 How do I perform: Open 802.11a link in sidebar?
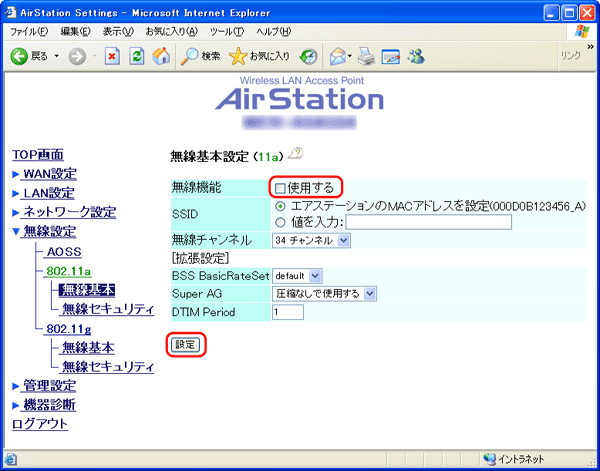point(68,271)
